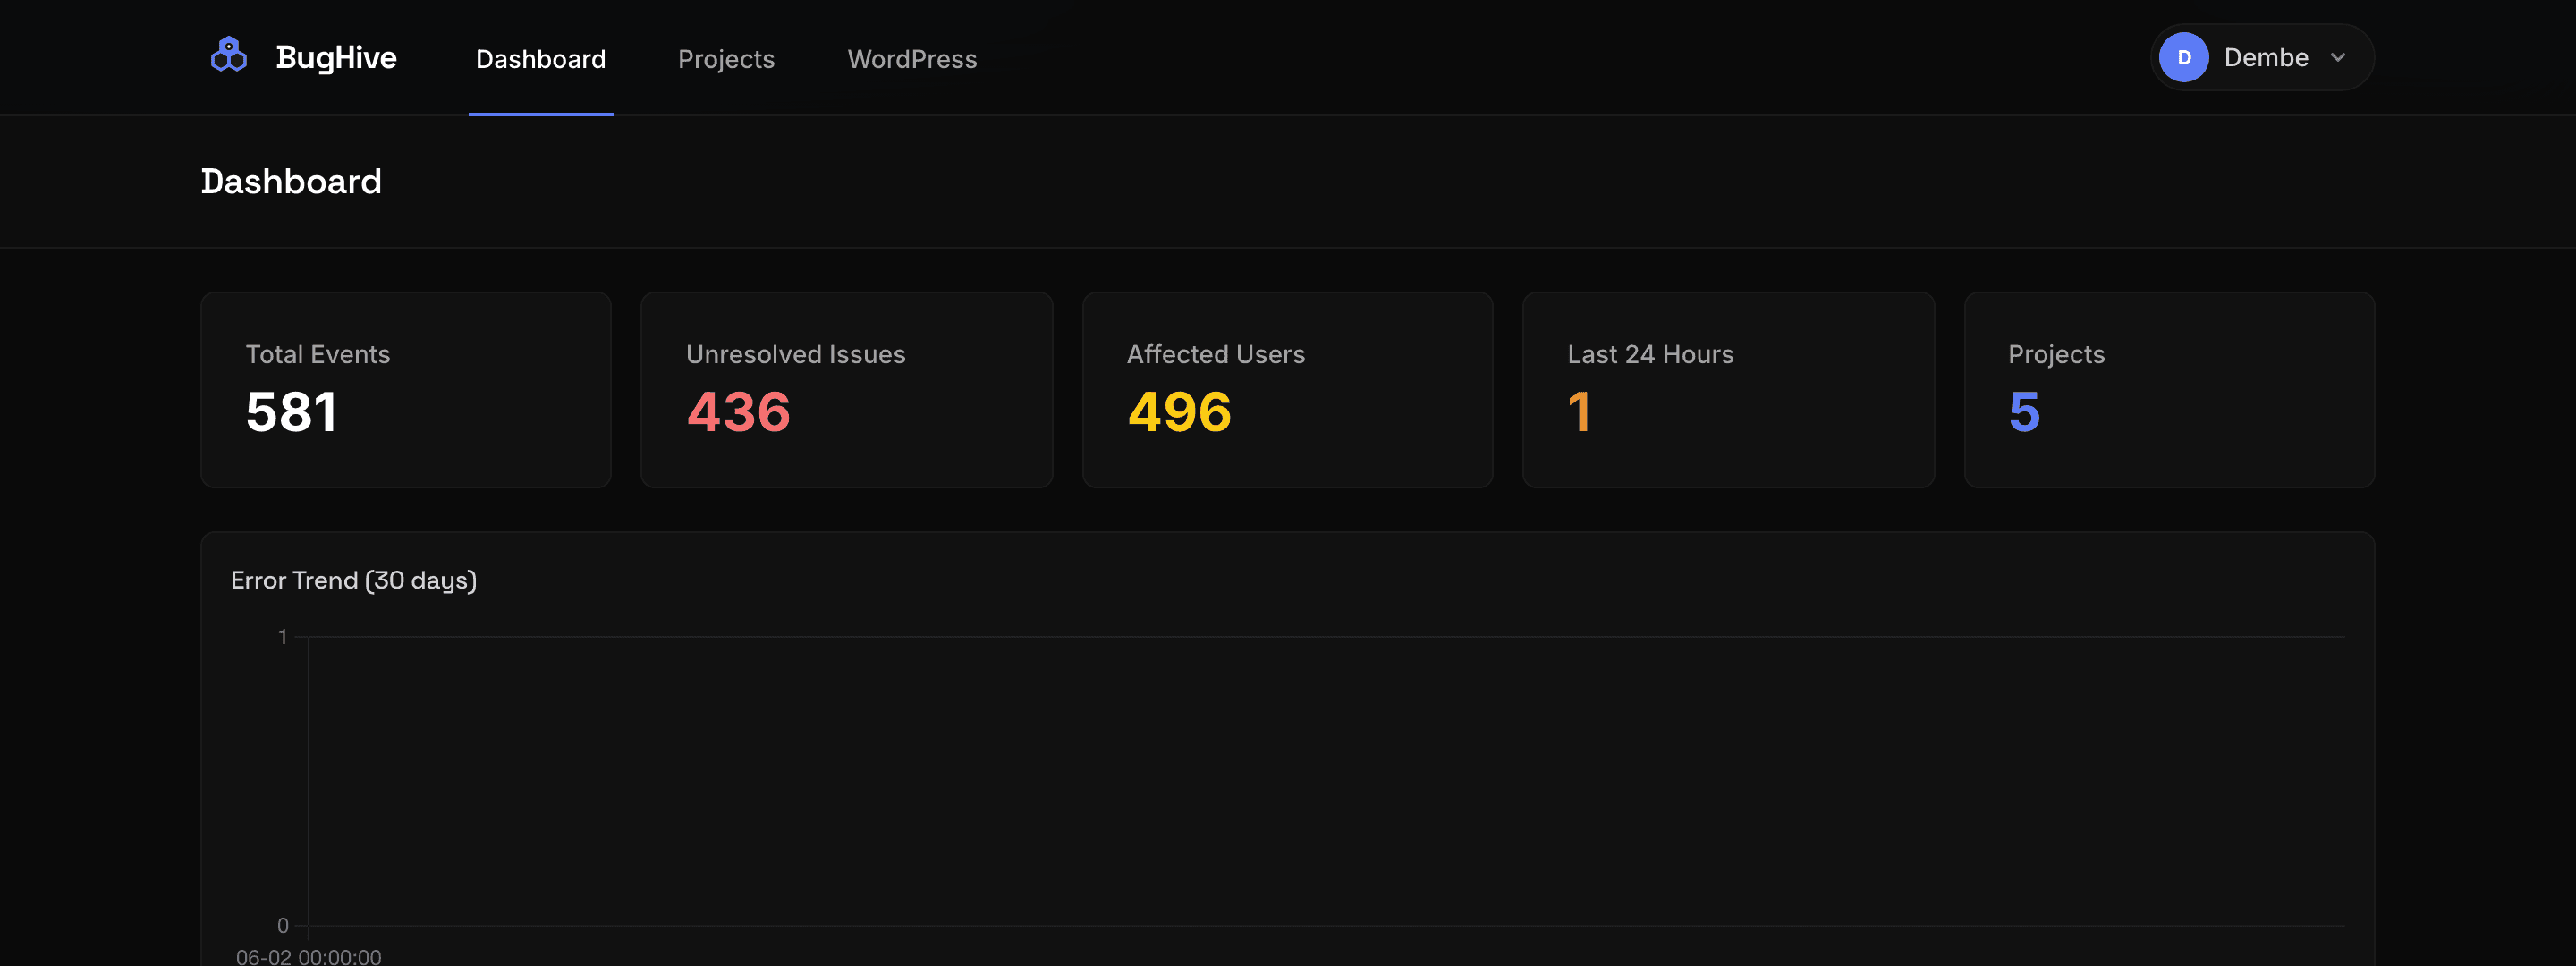Click the Unresolved Issues label

click(796, 354)
